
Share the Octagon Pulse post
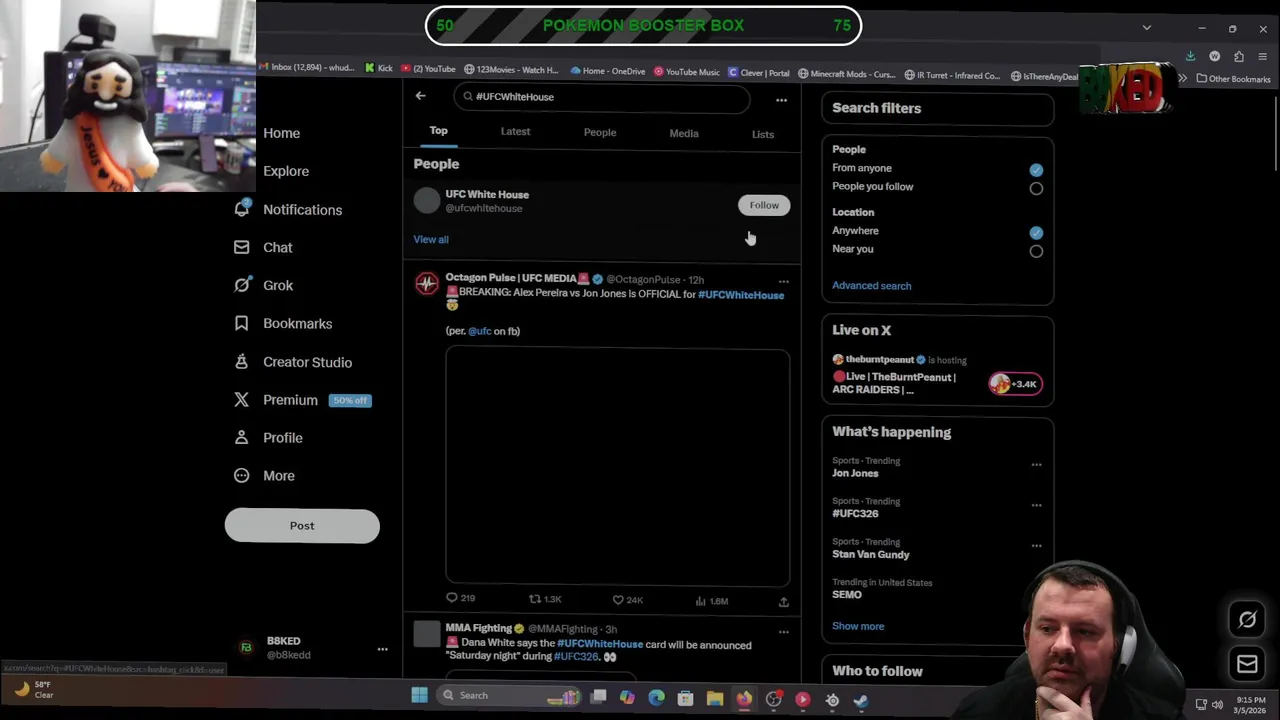pyautogui.click(x=783, y=602)
